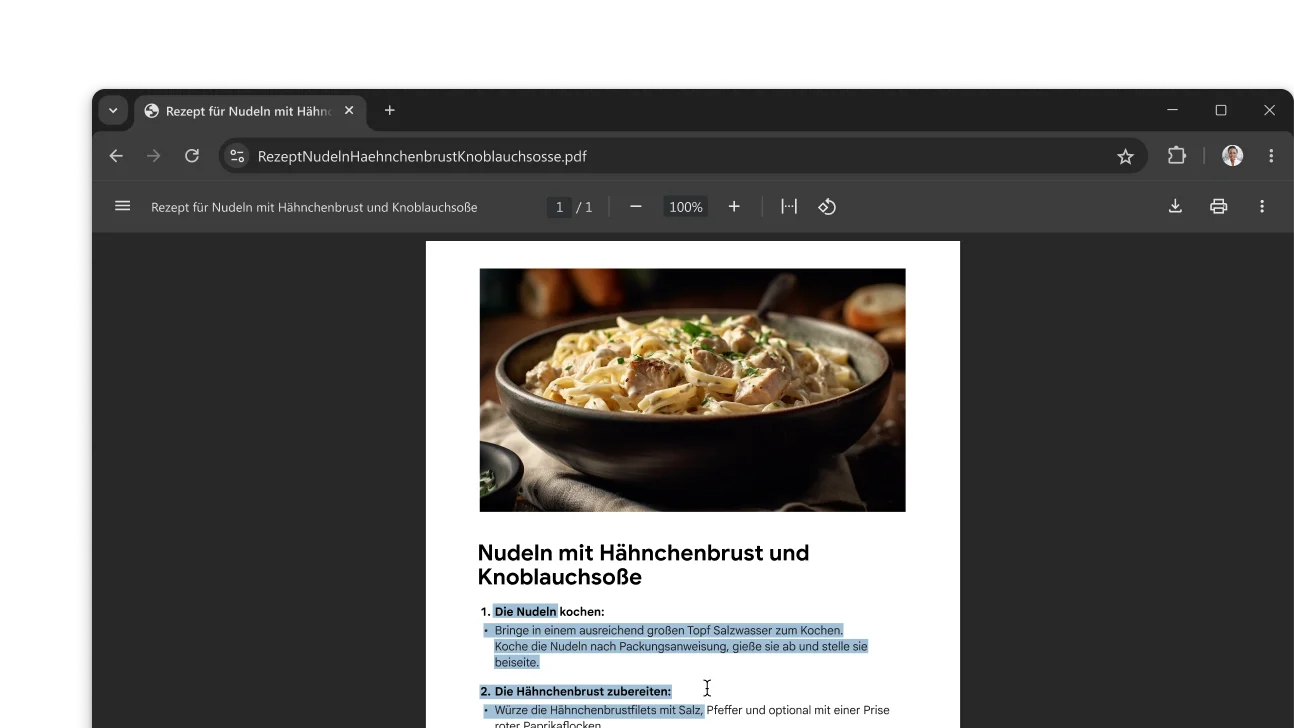Zoom in with the plus button
This screenshot has width=1294, height=728.
[734, 206]
